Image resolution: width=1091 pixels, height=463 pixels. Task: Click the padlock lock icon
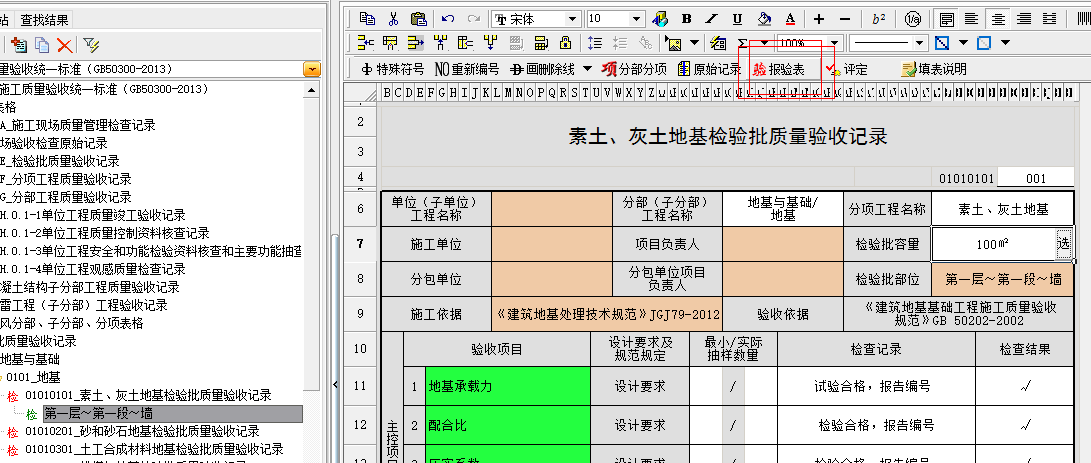click(565, 43)
